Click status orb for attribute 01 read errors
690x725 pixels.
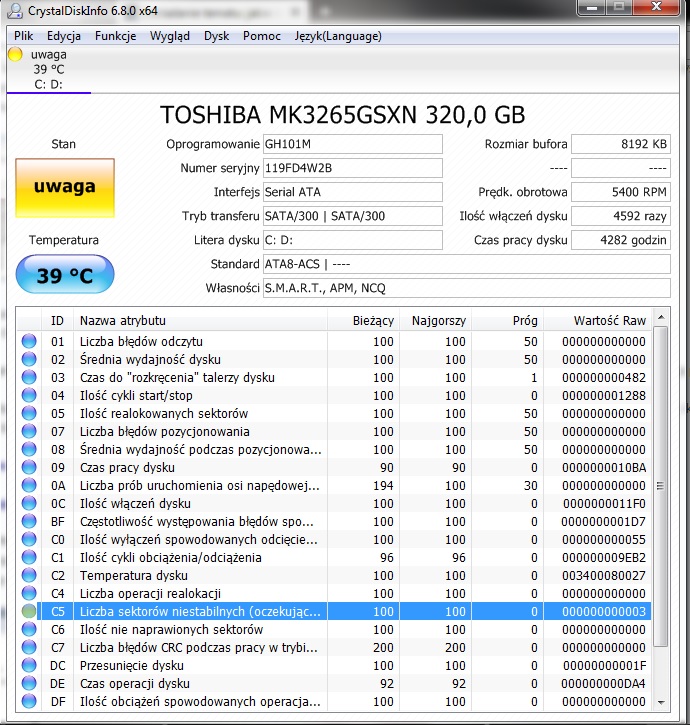[29, 341]
